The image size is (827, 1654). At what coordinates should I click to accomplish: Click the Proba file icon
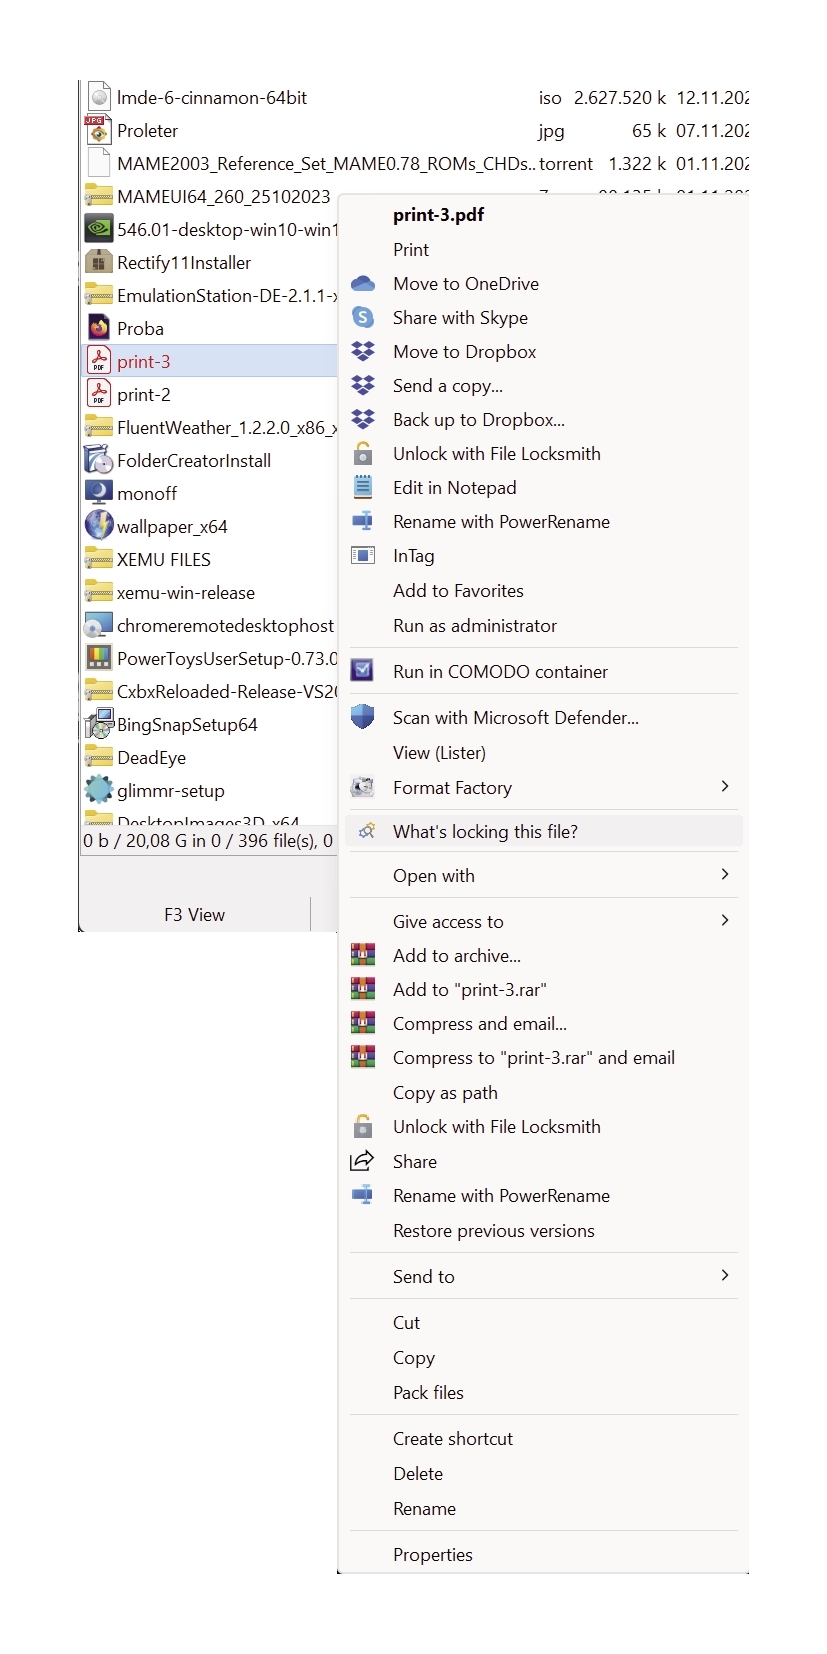pos(99,328)
